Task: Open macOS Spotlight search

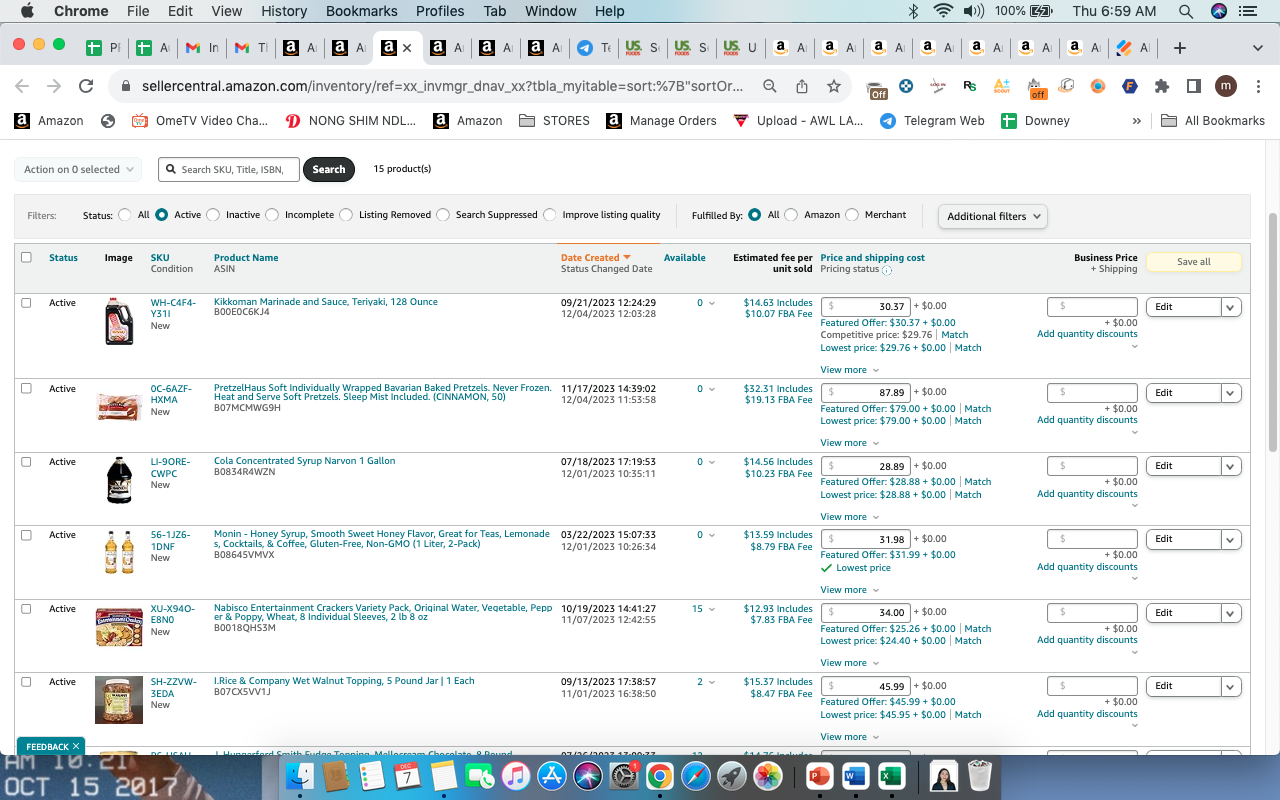Action: pyautogui.click(x=1186, y=11)
